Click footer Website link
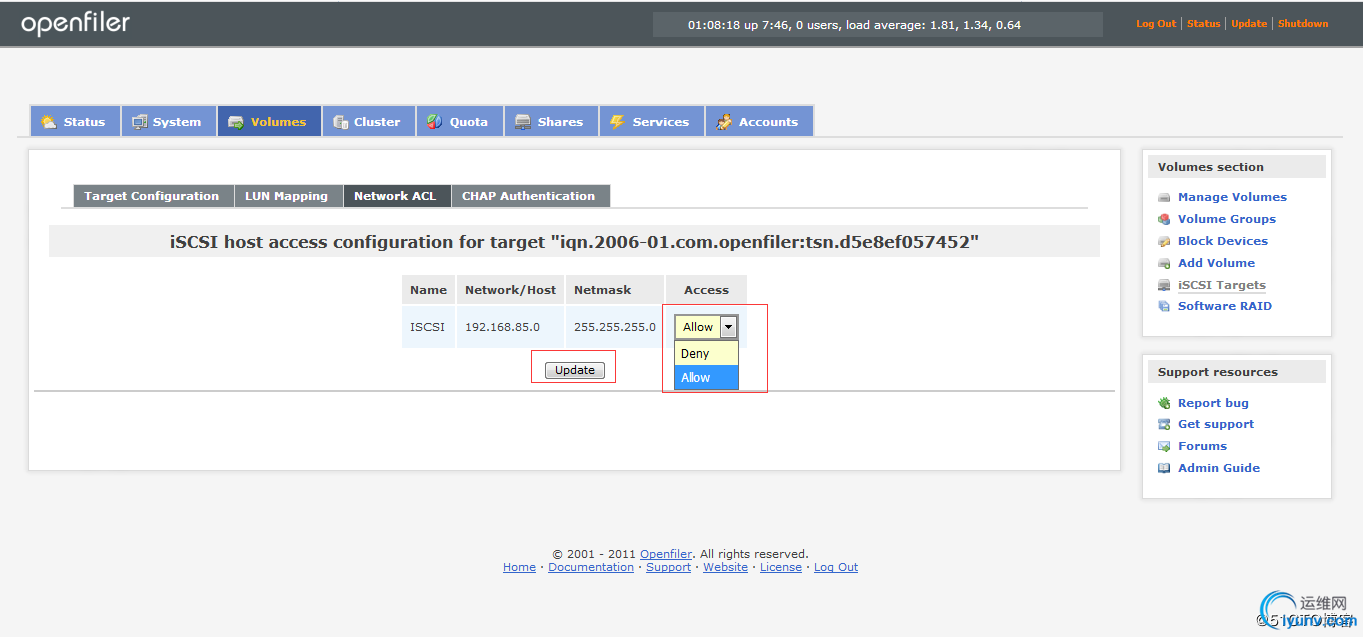The image size is (1363, 637). click(725, 567)
